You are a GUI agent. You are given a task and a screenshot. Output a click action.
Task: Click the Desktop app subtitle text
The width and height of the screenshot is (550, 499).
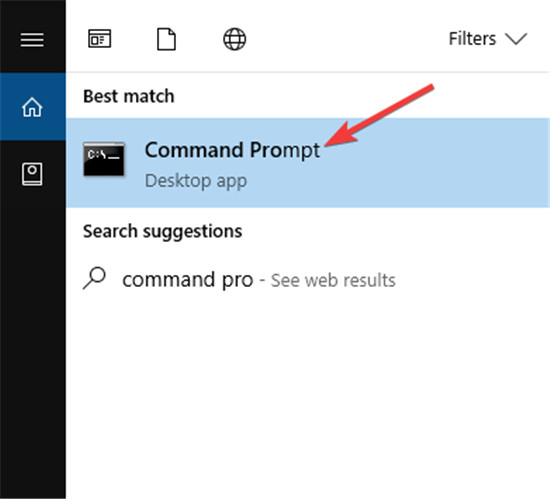196,181
